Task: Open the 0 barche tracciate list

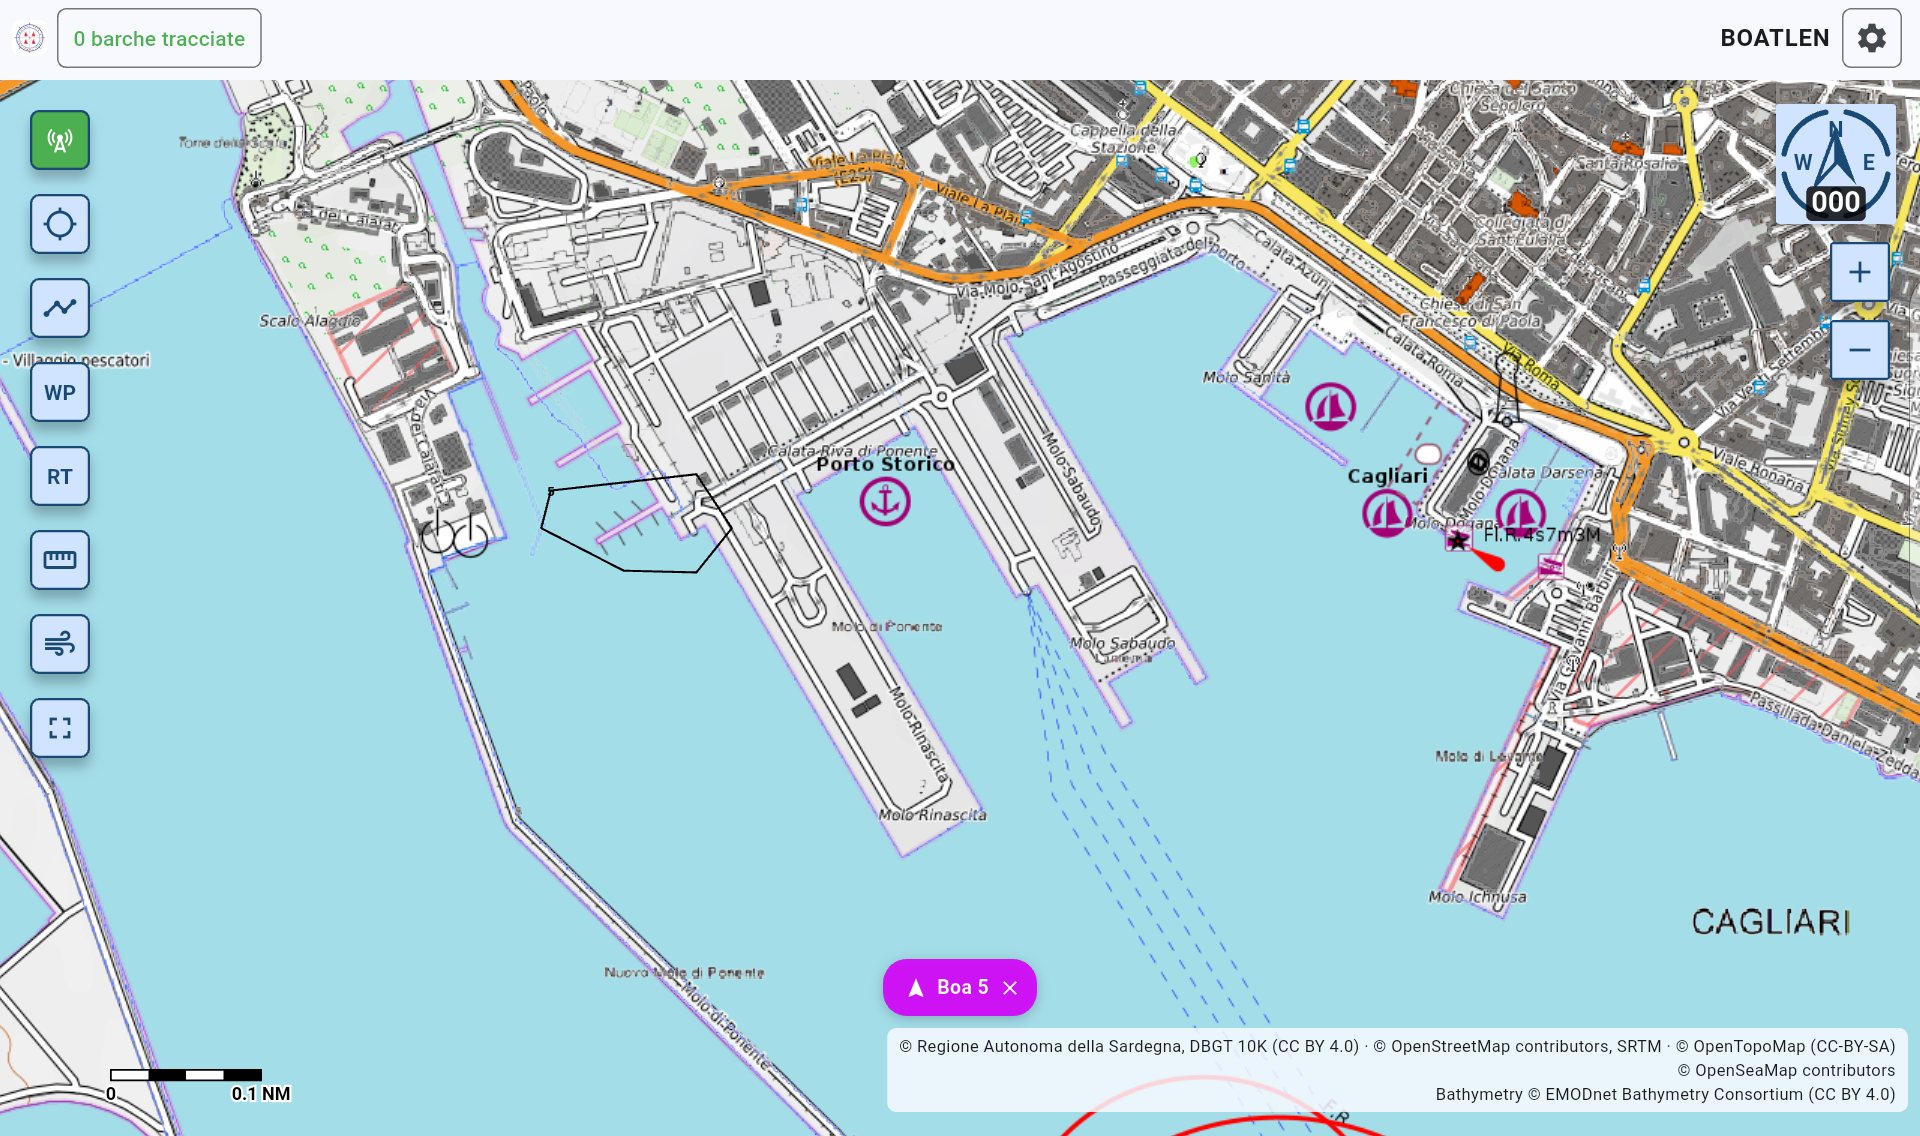Action: 159,38
